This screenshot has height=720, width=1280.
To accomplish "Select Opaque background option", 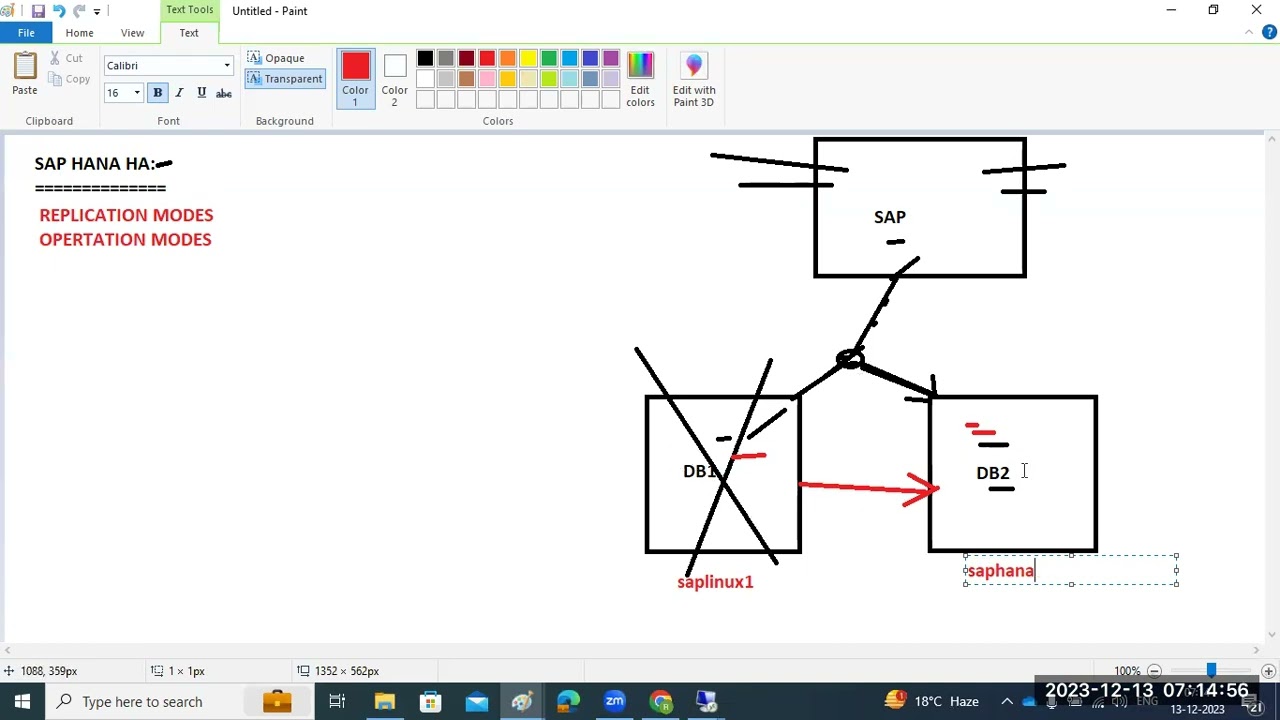I will [x=276, y=58].
